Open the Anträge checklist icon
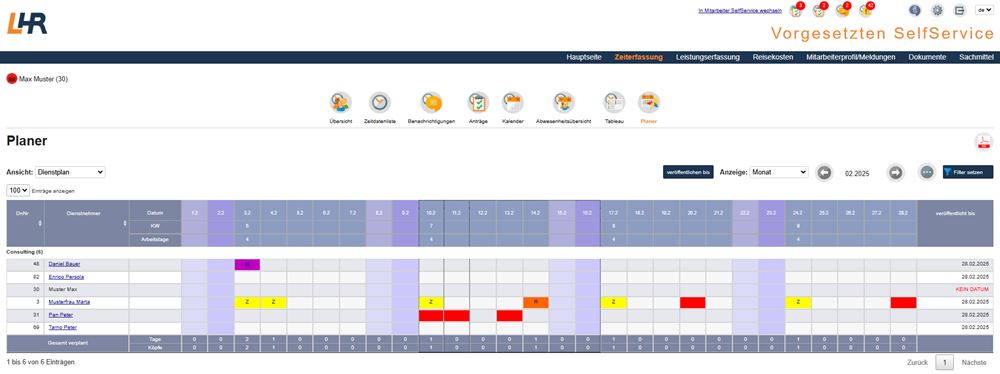This screenshot has height=374, width=1000. click(478, 103)
